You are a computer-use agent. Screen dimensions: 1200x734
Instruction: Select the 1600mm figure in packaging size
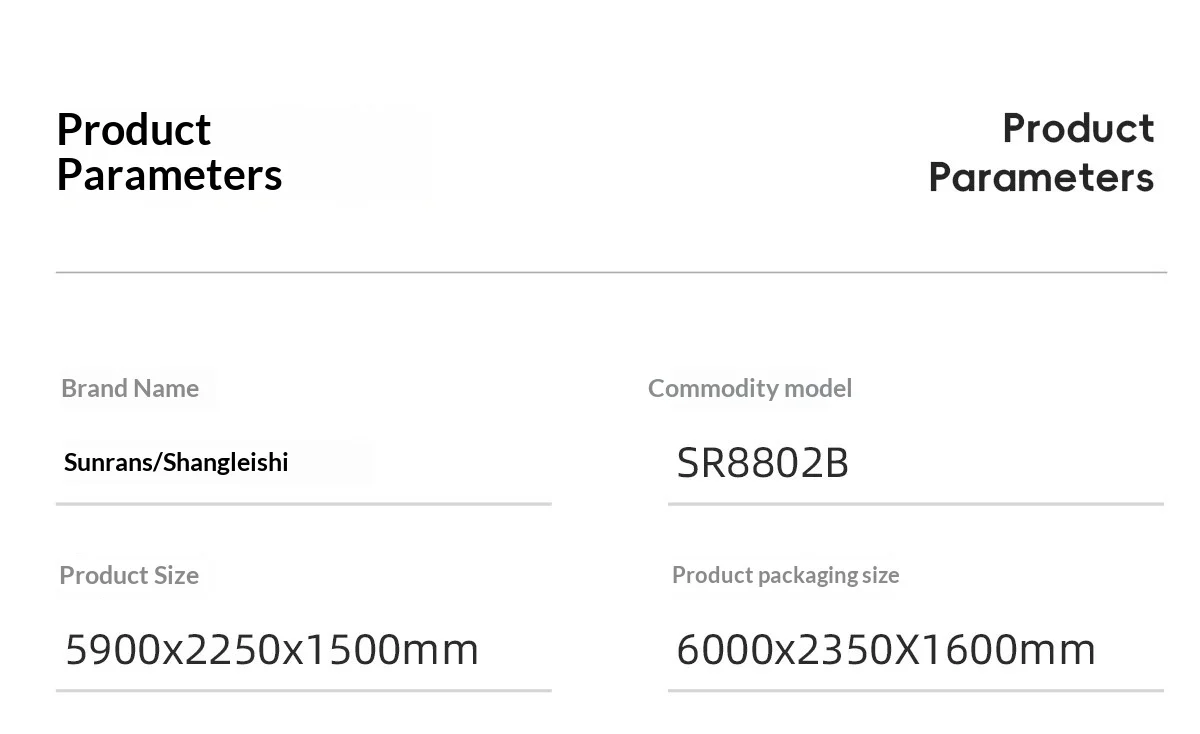pos(1009,650)
